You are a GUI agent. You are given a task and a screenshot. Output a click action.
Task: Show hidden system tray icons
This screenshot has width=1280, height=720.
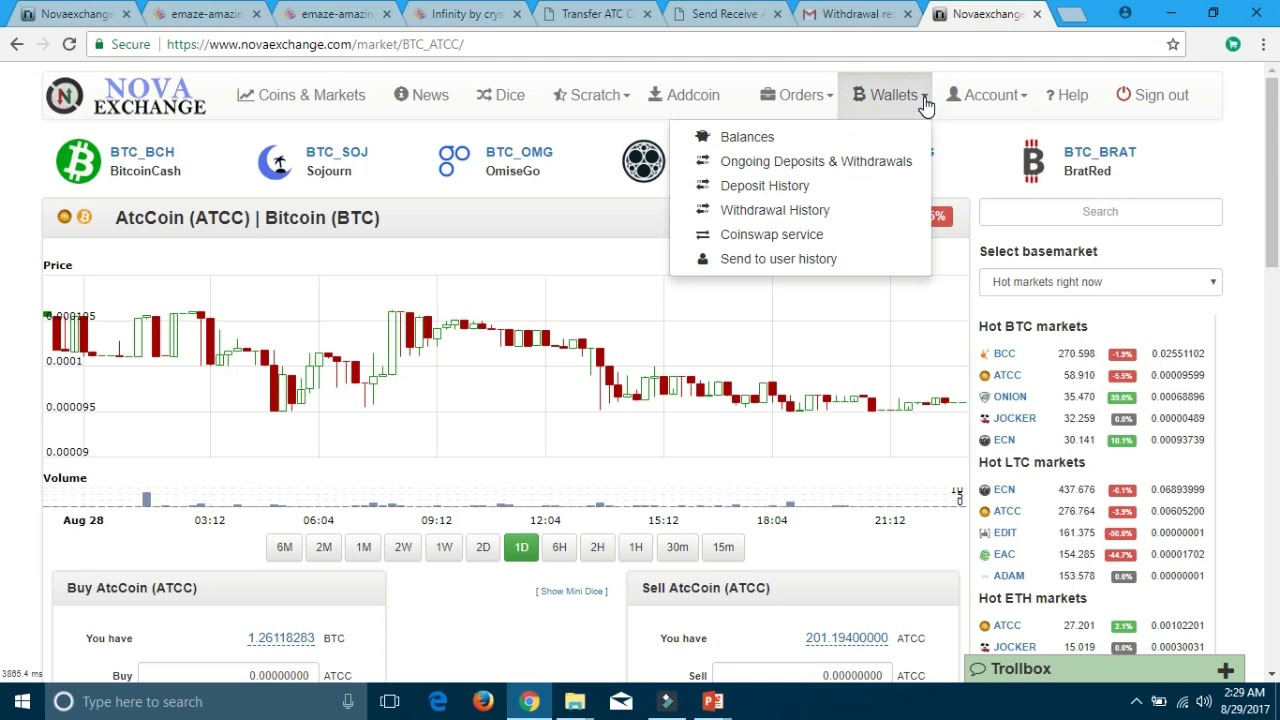1136,701
